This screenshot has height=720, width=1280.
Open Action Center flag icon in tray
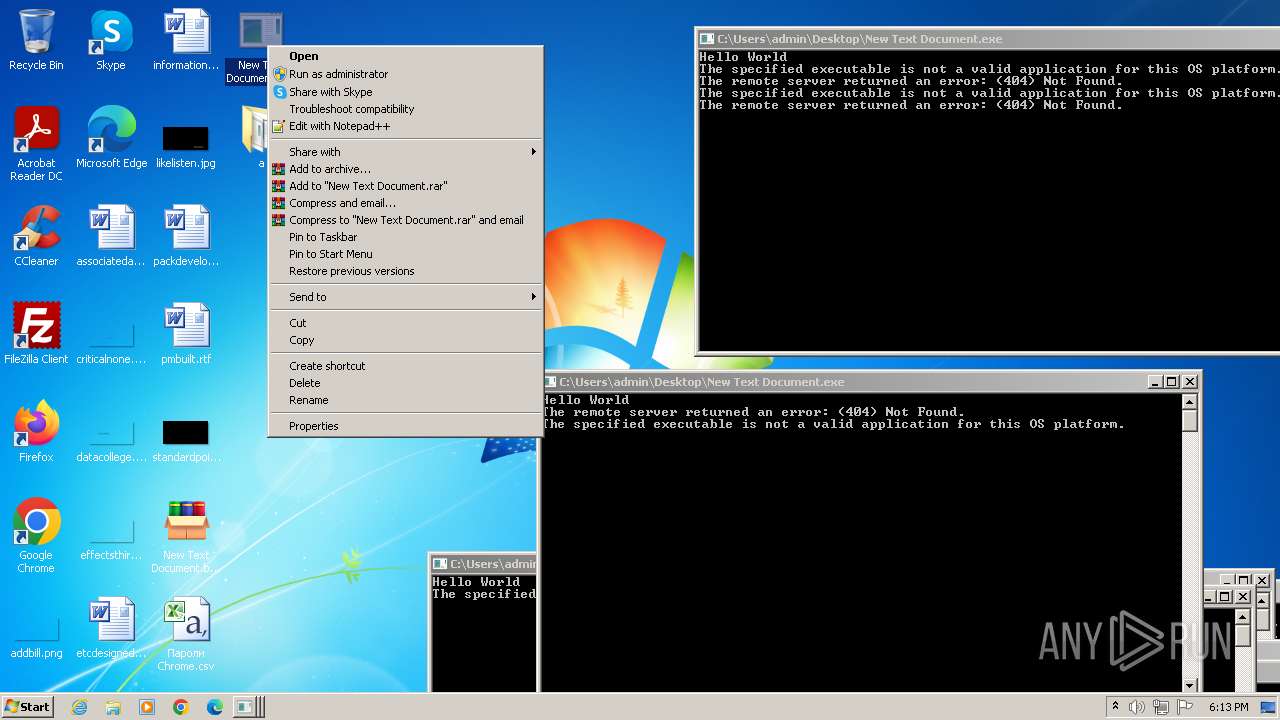[x=1184, y=707]
